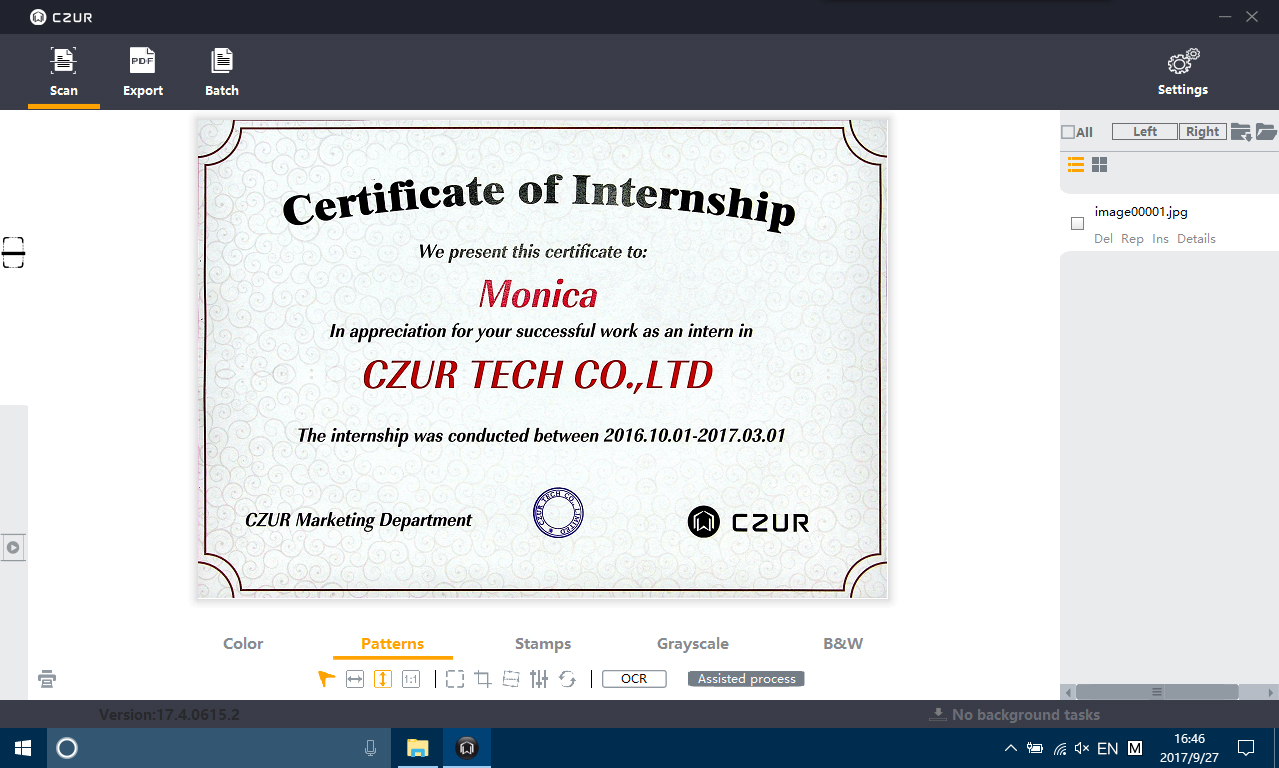The image size is (1279, 768).
Task: Select the B&W mode tab
Action: [843, 644]
